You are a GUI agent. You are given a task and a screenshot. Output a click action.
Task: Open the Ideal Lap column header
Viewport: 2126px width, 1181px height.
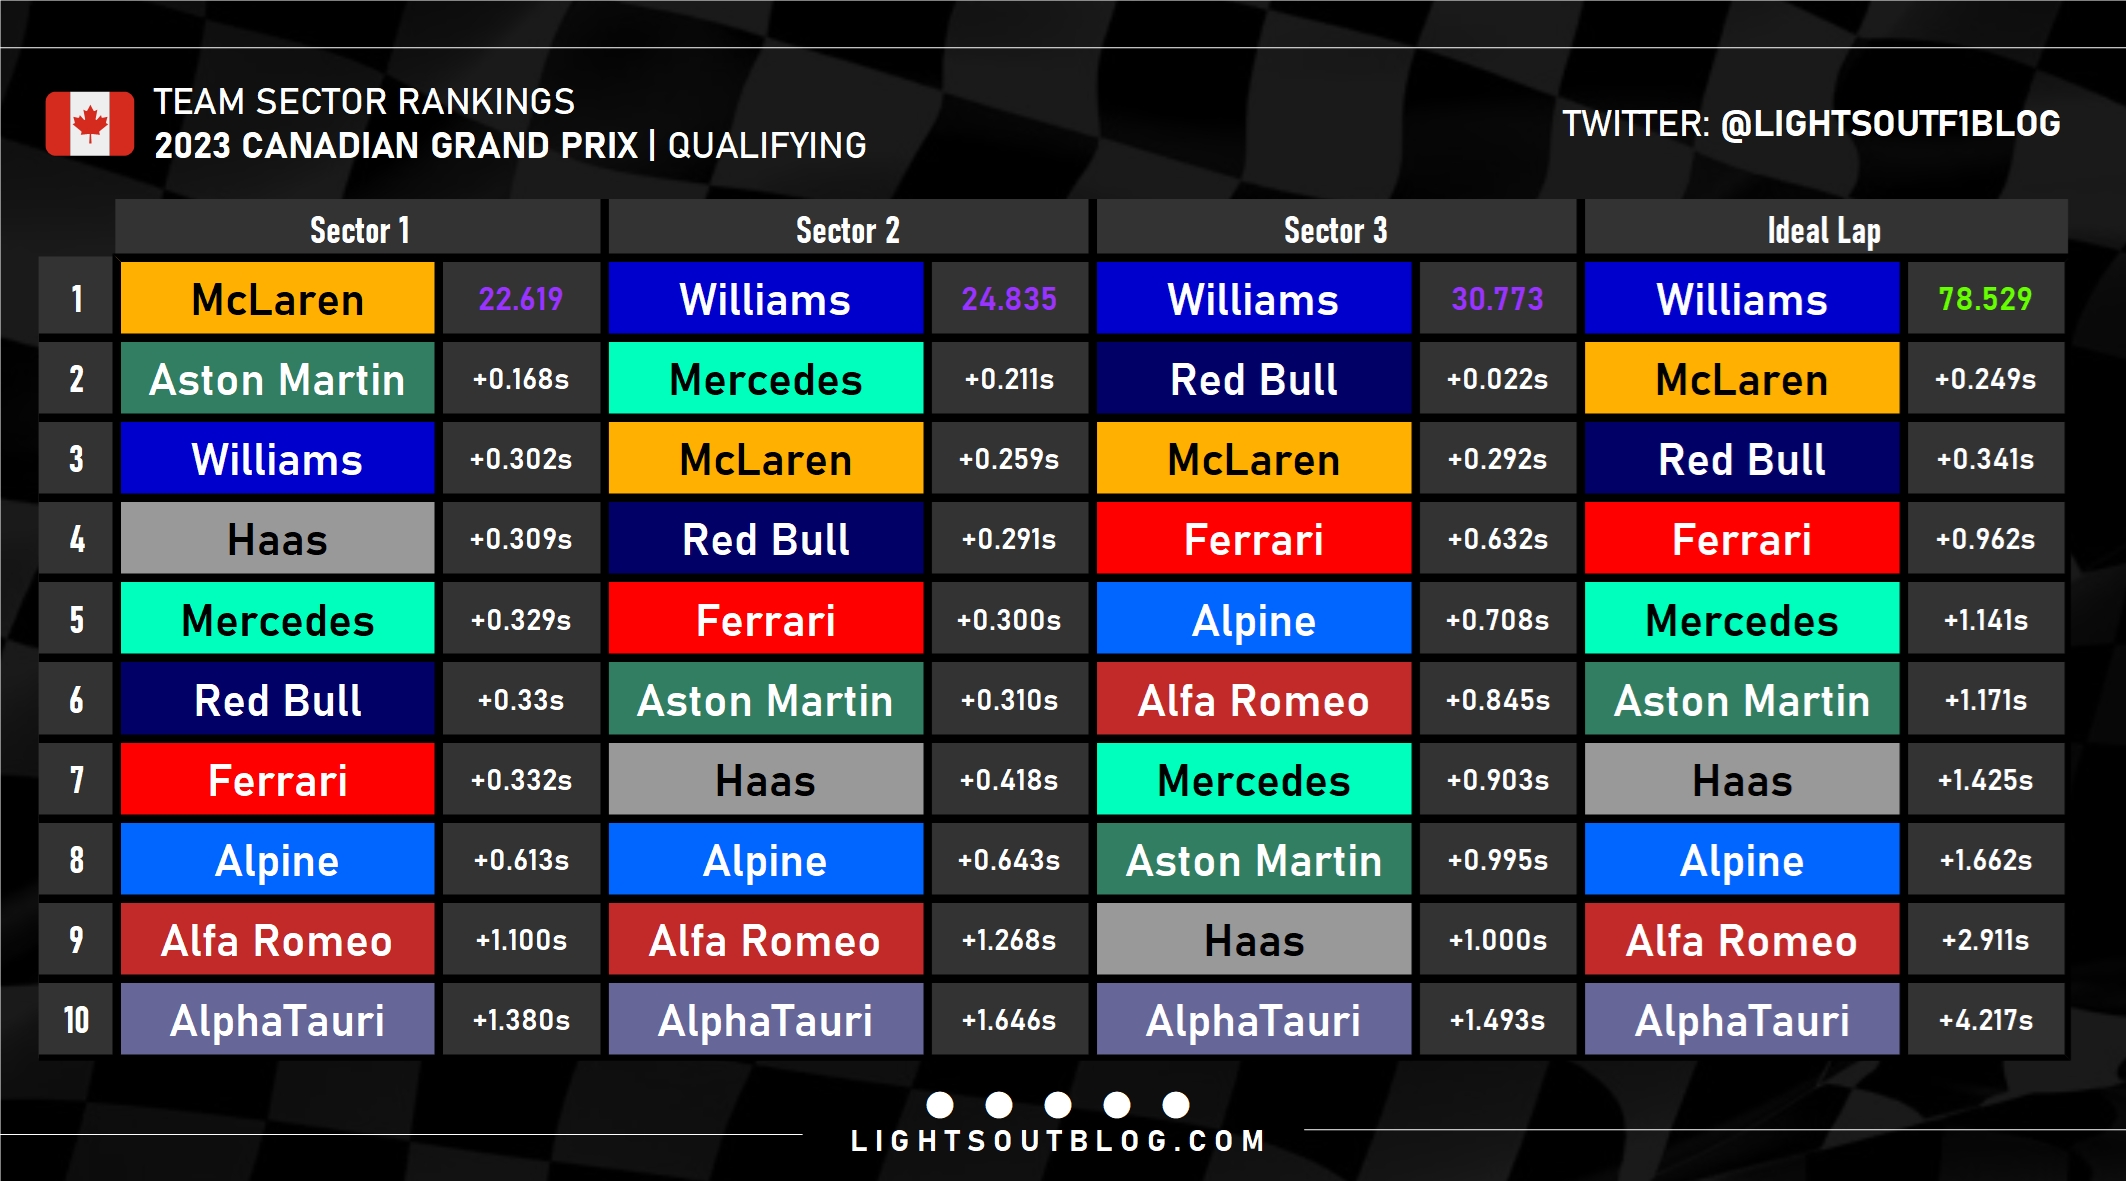coord(1824,230)
